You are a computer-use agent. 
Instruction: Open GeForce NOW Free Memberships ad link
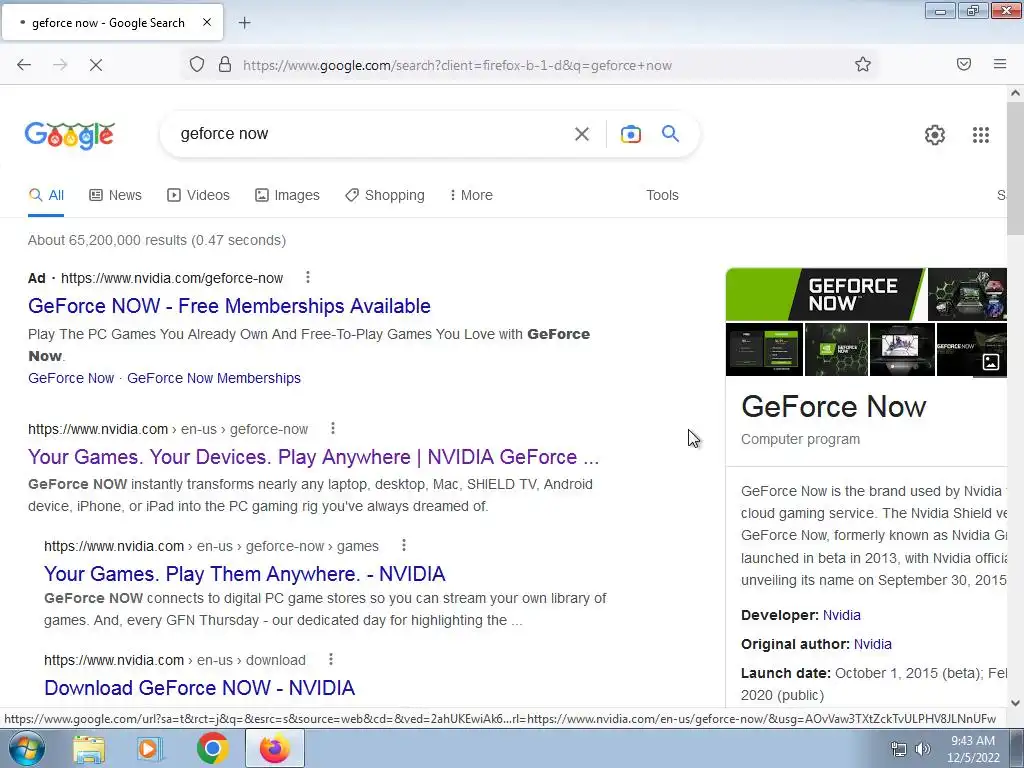click(229, 306)
